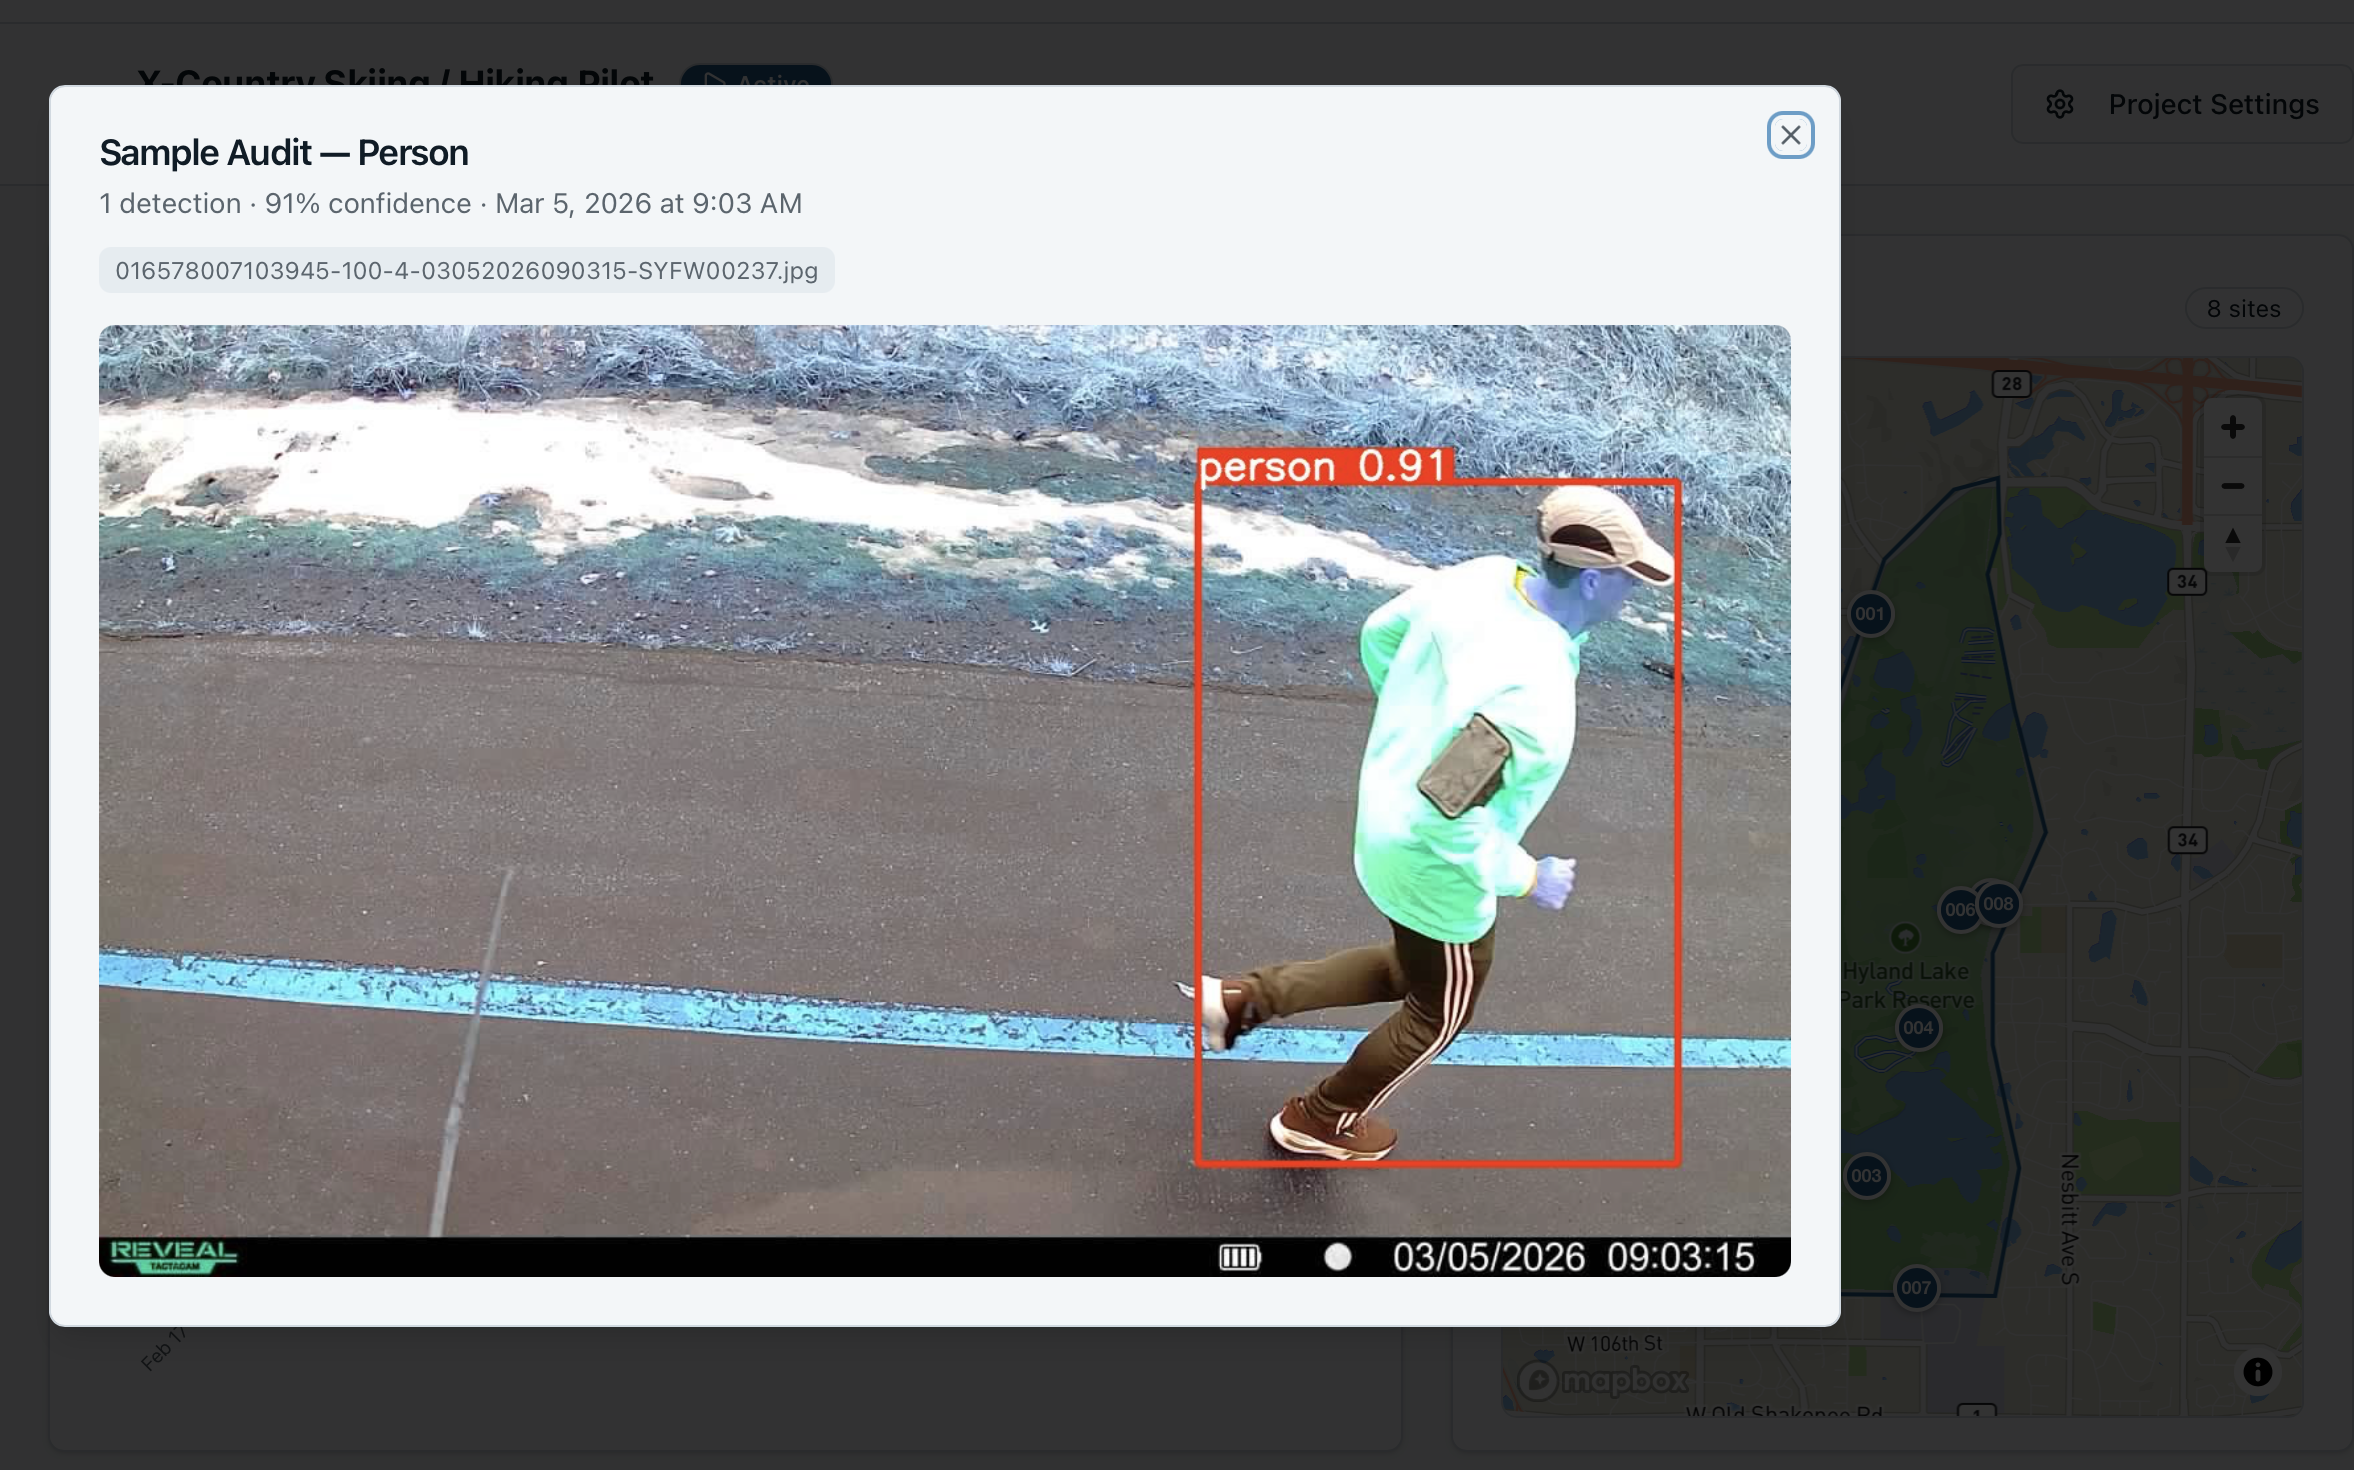
Task: Open map attribution info icon
Action: (2257, 1372)
